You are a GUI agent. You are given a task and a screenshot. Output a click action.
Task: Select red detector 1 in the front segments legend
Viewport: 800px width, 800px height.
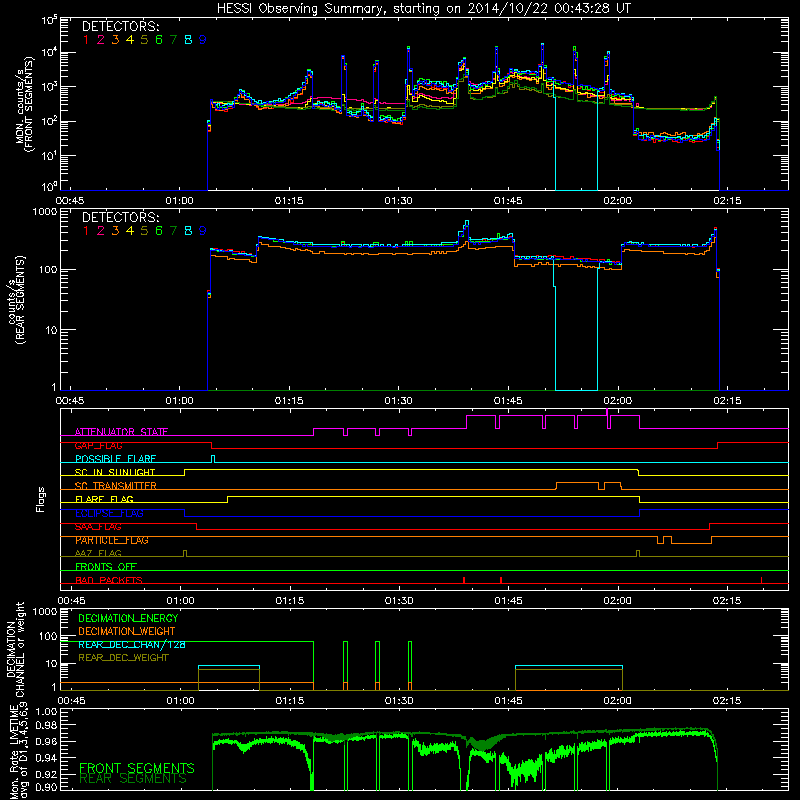point(86,40)
